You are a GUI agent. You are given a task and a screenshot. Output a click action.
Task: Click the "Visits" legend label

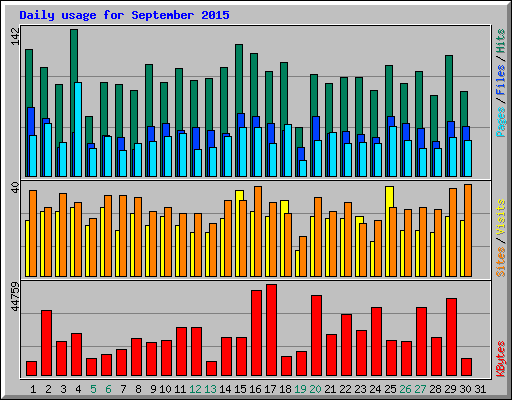[x=501, y=218]
